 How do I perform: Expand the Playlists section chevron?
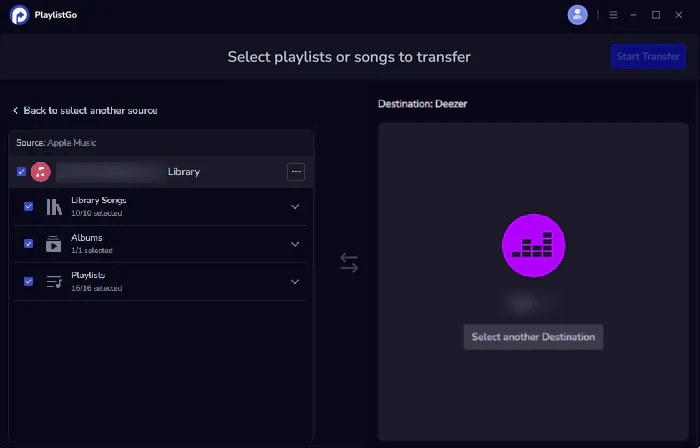pos(295,282)
